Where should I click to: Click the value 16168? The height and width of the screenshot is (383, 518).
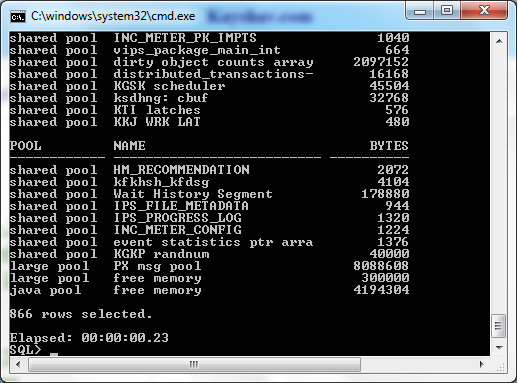pos(389,74)
